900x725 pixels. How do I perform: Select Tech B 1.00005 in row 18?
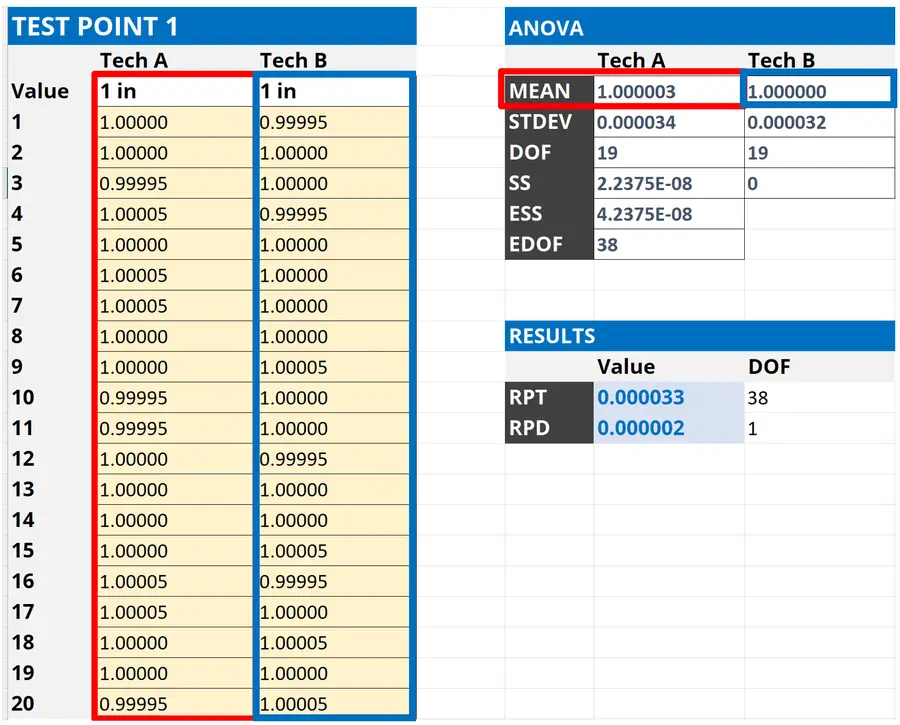pyautogui.click(x=334, y=642)
